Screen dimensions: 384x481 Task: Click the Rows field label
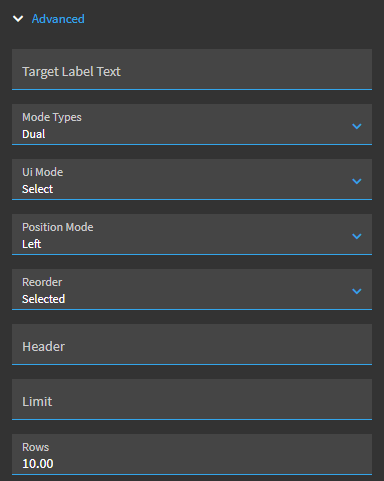[x=35, y=447]
